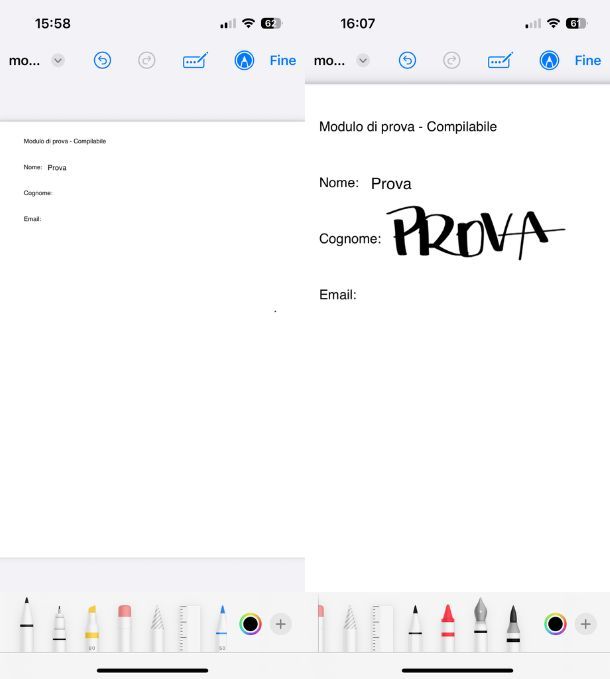The height and width of the screenshot is (679, 610).
Task: Select the pink eraser in left toolbar
Action: (x=124, y=628)
